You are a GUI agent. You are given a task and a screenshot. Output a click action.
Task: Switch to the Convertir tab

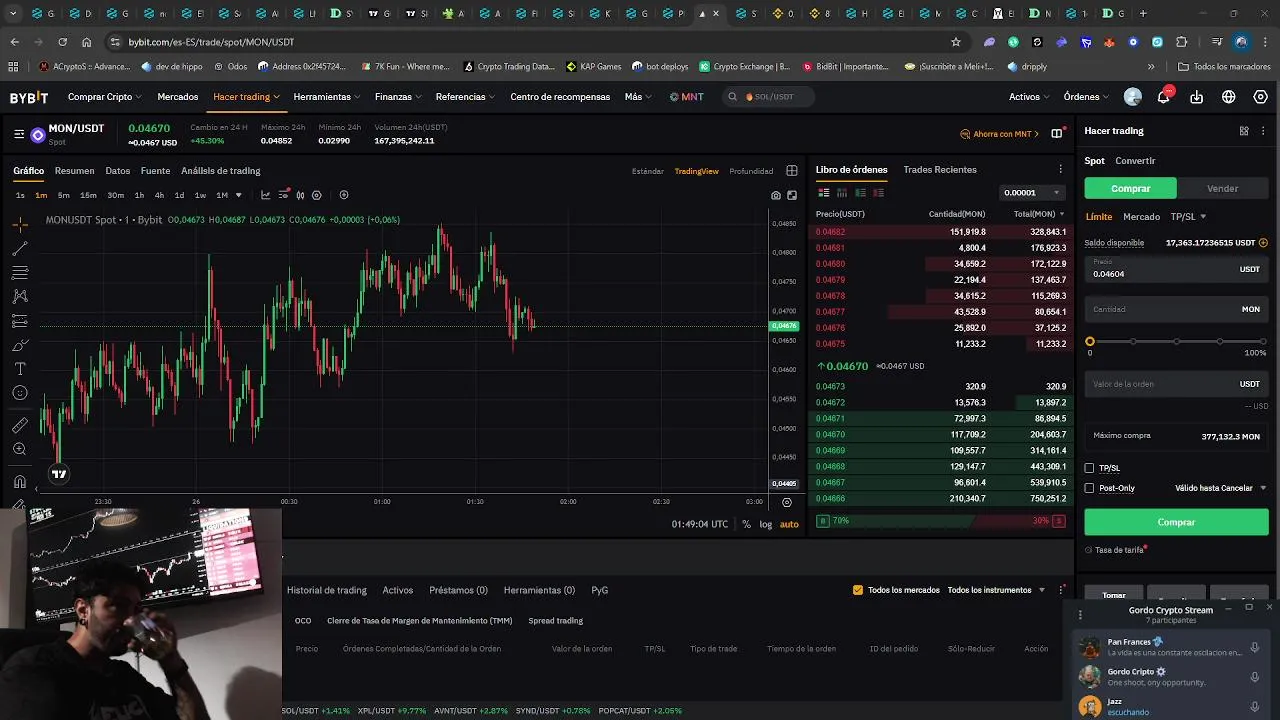pyautogui.click(x=1135, y=161)
